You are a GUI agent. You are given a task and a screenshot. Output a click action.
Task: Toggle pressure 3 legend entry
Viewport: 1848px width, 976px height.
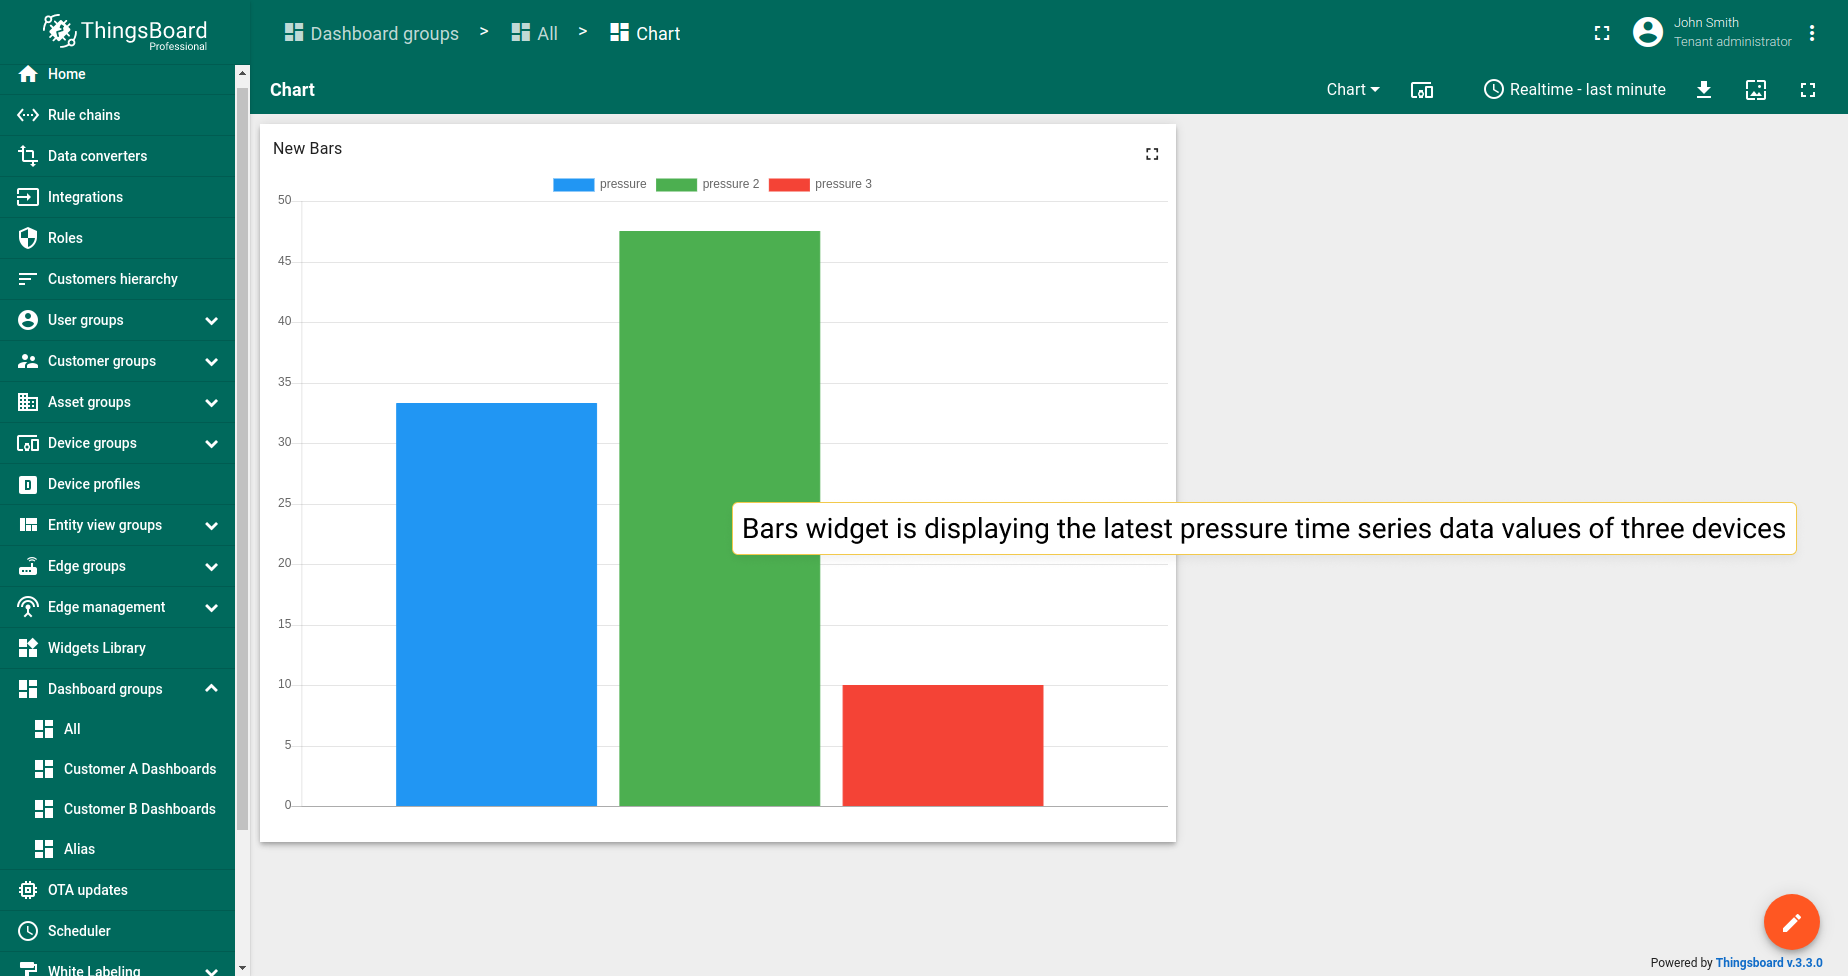(x=820, y=184)
